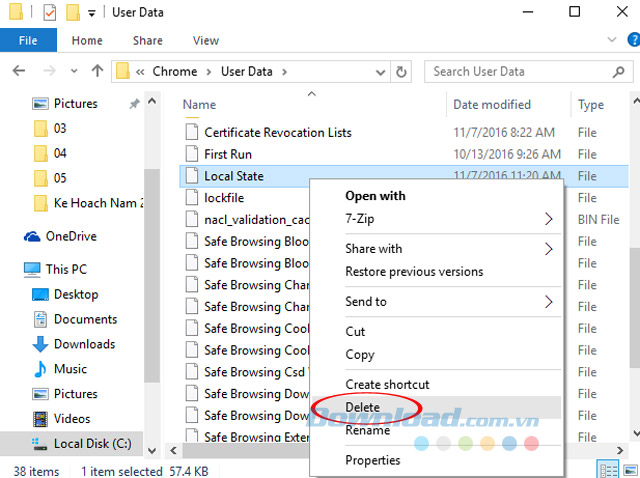Refresh the User Data folder
640x478 pixels.
[x=402, y=72]
